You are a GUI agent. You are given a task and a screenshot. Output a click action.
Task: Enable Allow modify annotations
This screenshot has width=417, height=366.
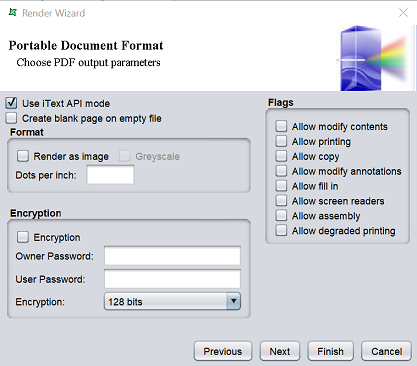point(281,171)
